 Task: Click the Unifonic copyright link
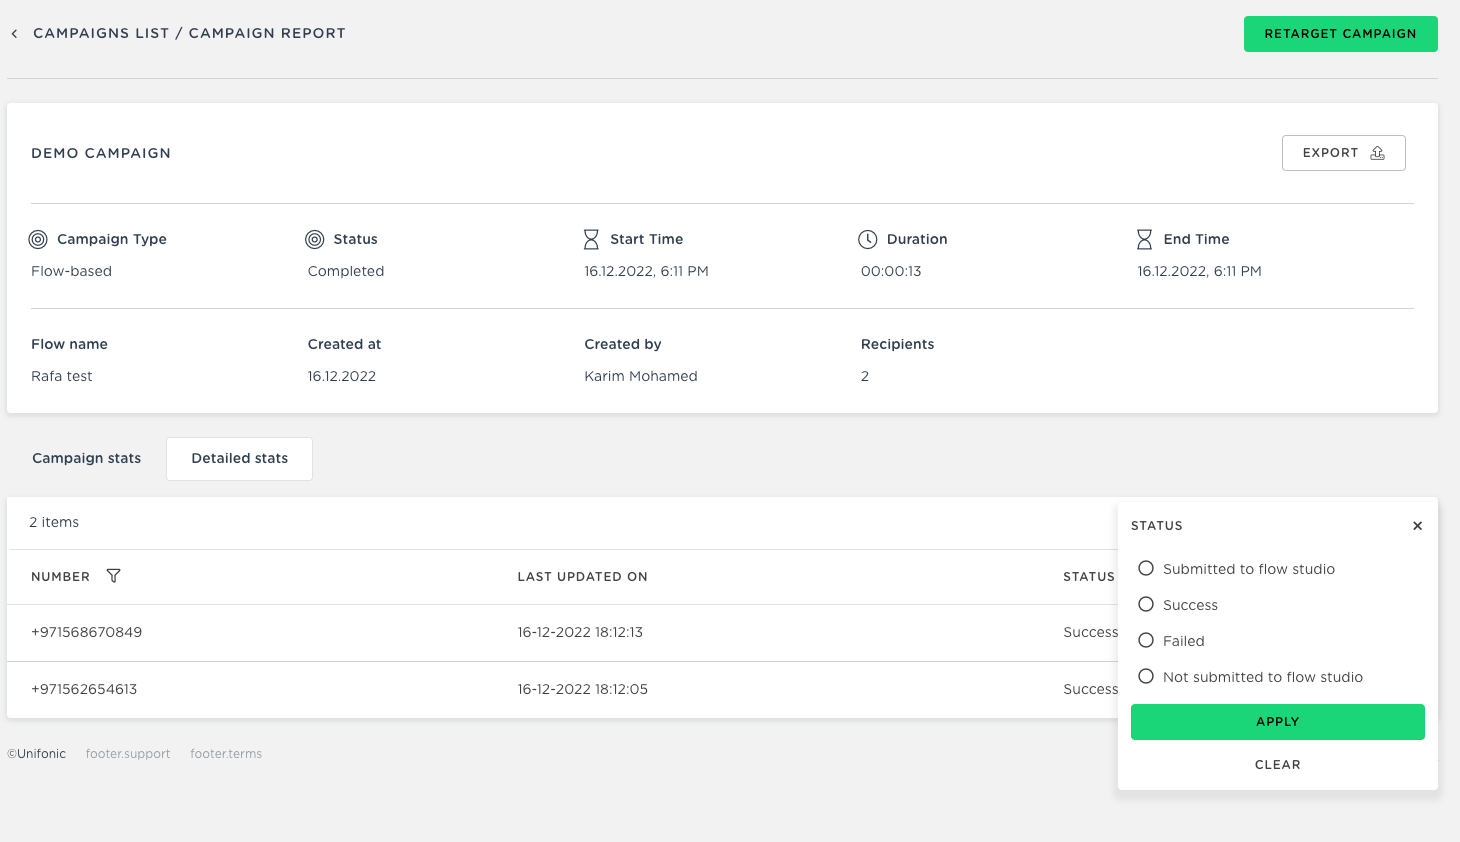click(37, 754)
